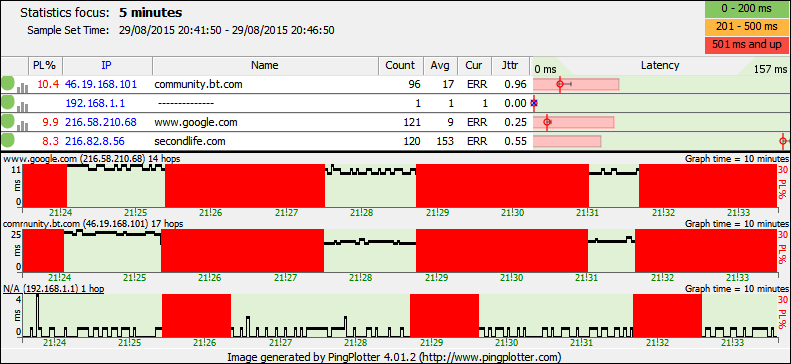This screenshot has height=364, width=791.
Task: Click IP address 46.19.168.101
Action: 101,84
